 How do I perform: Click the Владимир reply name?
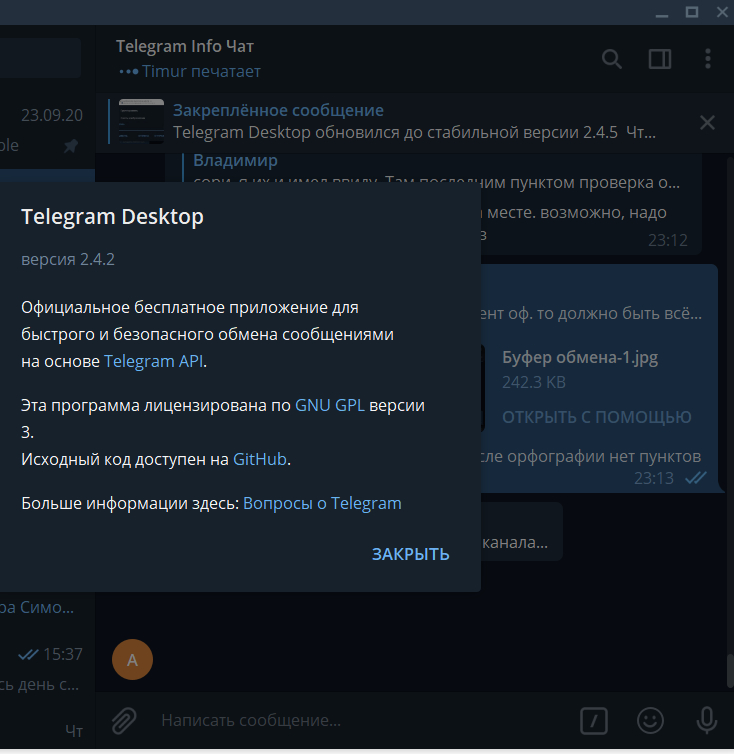point(235,160)
